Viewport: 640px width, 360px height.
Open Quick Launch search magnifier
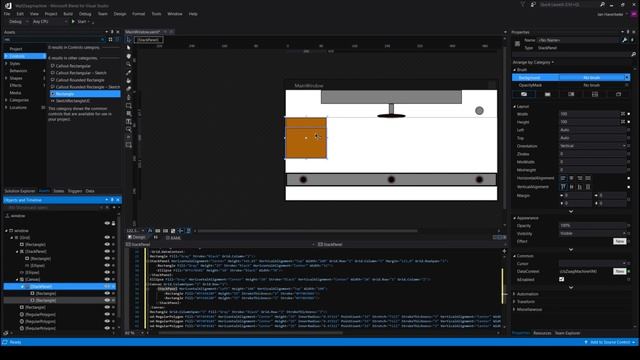pos(602,4)
